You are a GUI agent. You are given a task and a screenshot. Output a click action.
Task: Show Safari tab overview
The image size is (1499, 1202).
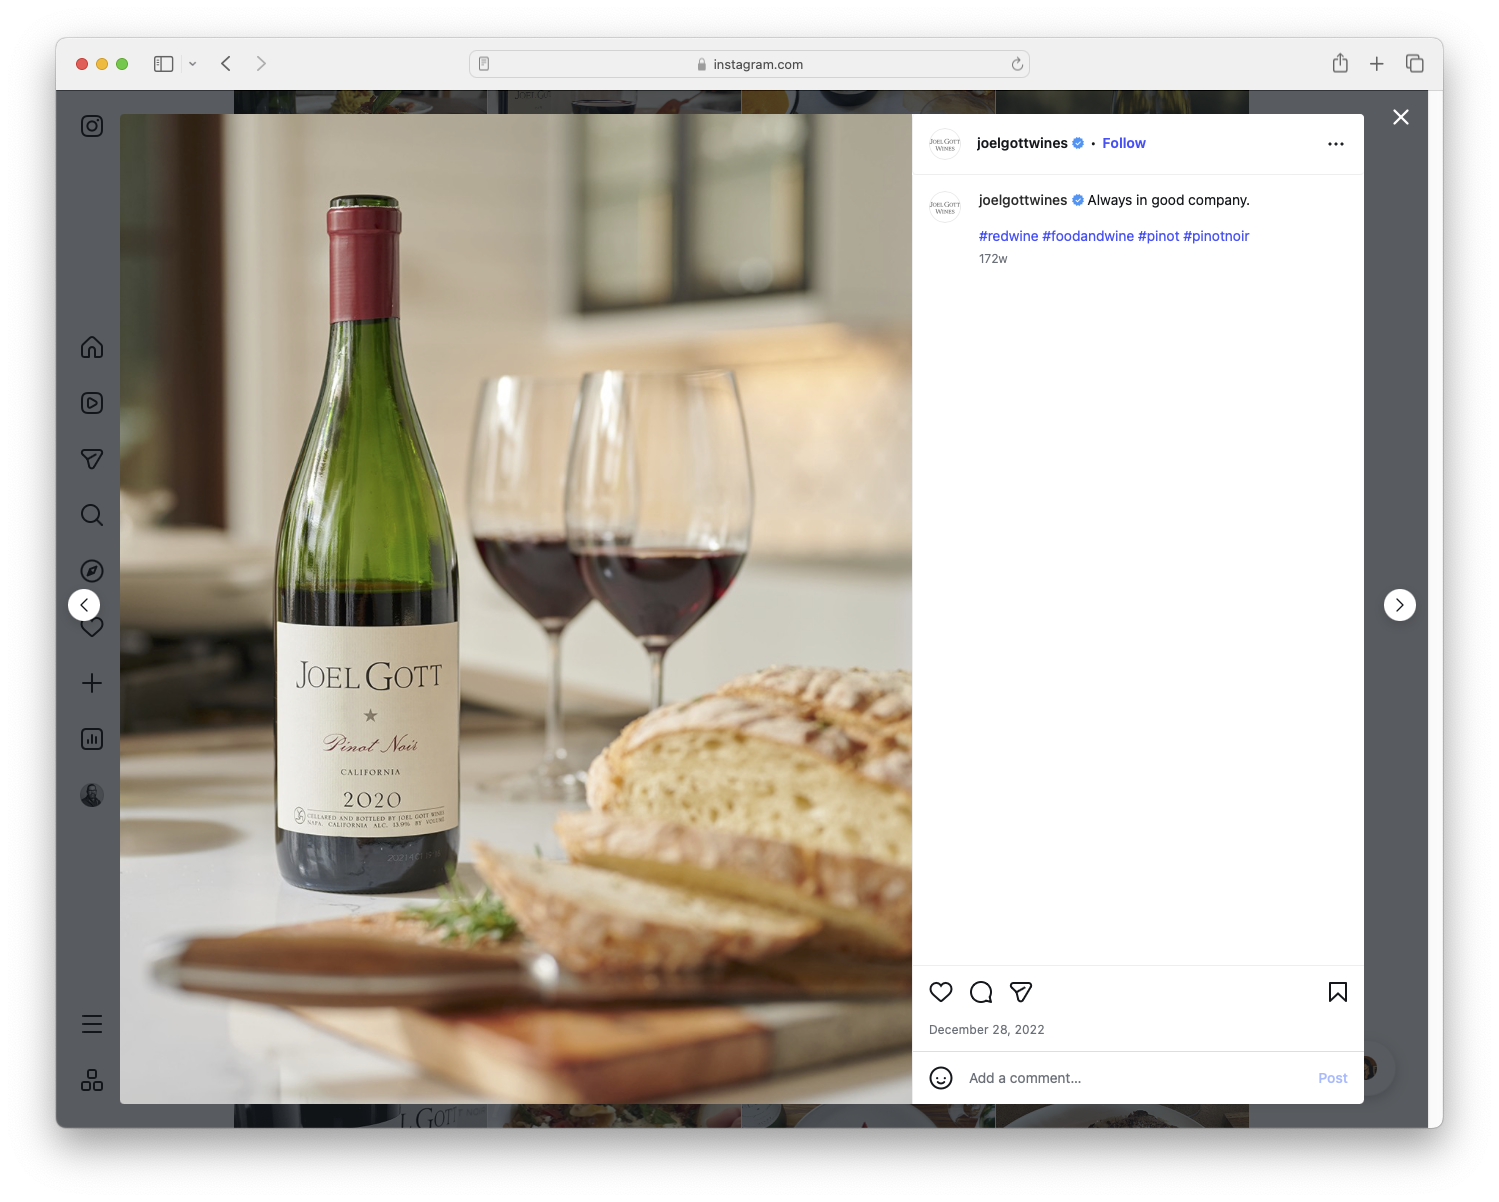(x=1415, y=64)
